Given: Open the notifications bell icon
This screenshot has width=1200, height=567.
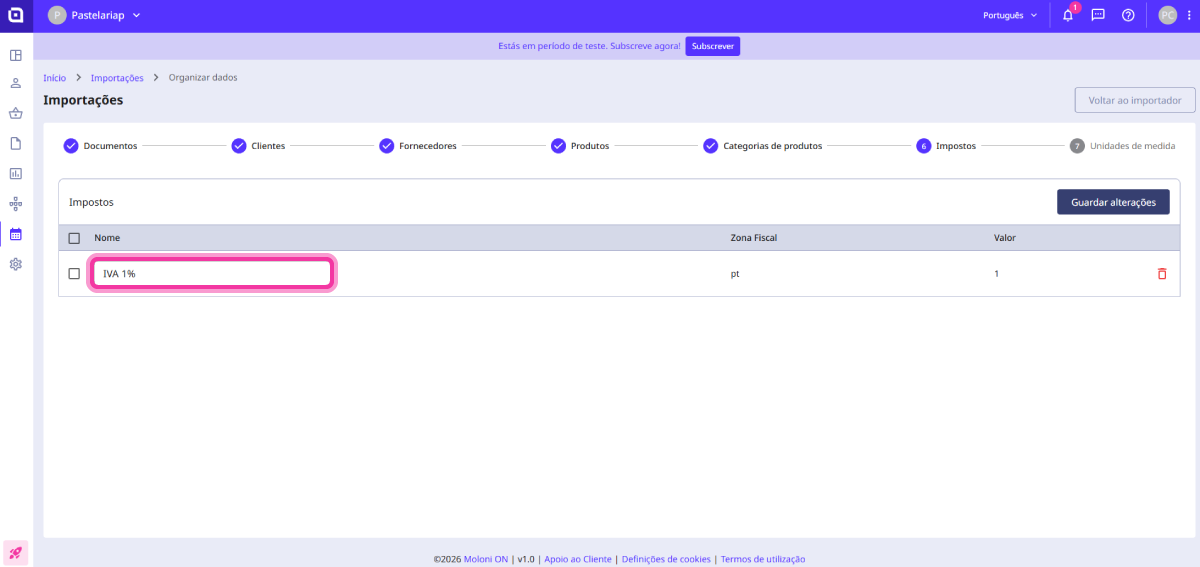Looking at the screenshot, I should 1067,16.
